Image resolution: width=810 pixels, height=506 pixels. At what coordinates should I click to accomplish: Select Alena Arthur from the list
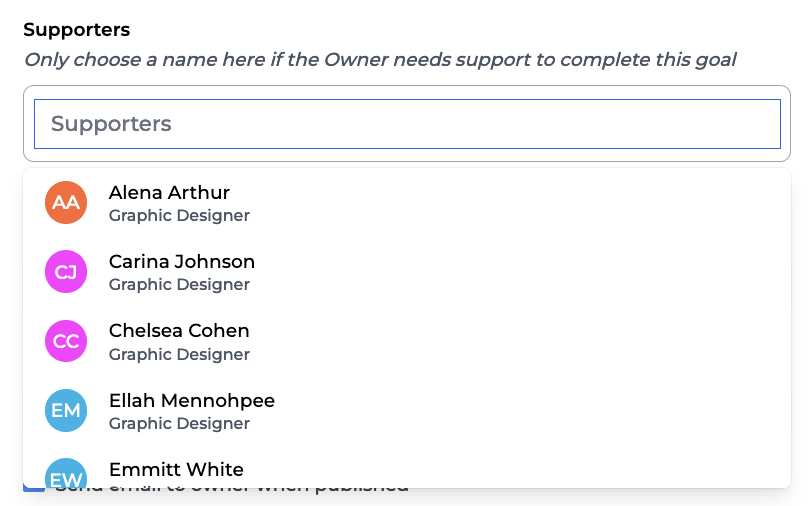(x=169, y=192)
